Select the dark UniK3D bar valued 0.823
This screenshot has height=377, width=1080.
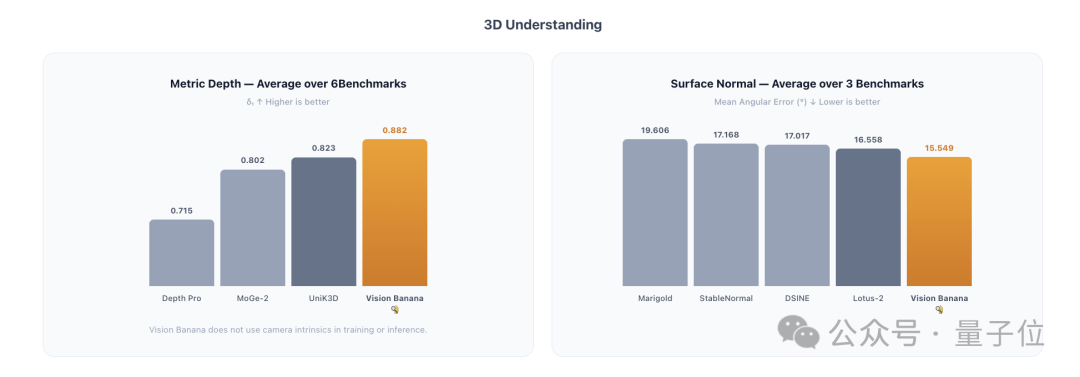pos(324,222)
